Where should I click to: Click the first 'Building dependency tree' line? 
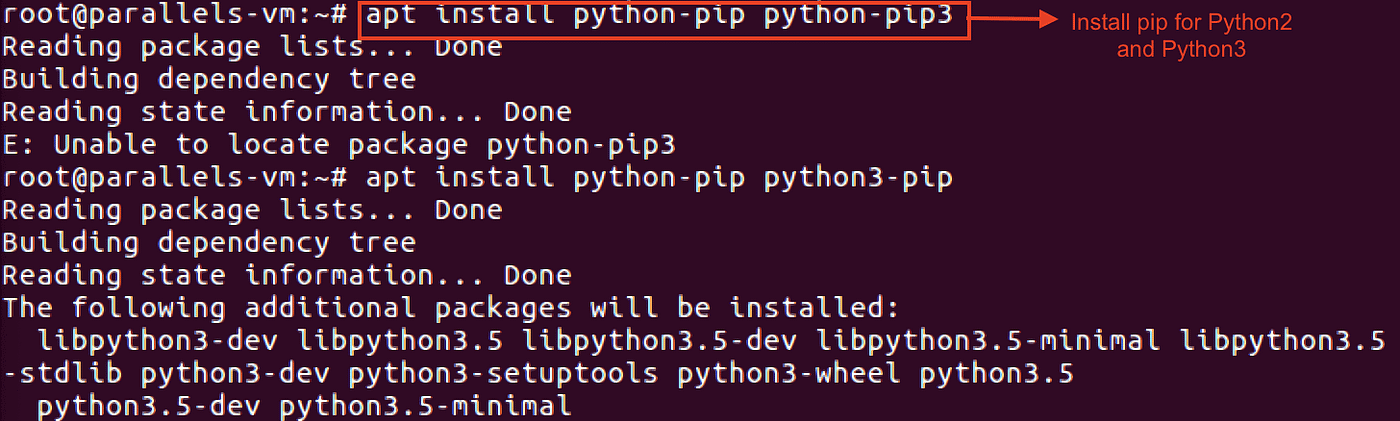click(x=208, y=80)
